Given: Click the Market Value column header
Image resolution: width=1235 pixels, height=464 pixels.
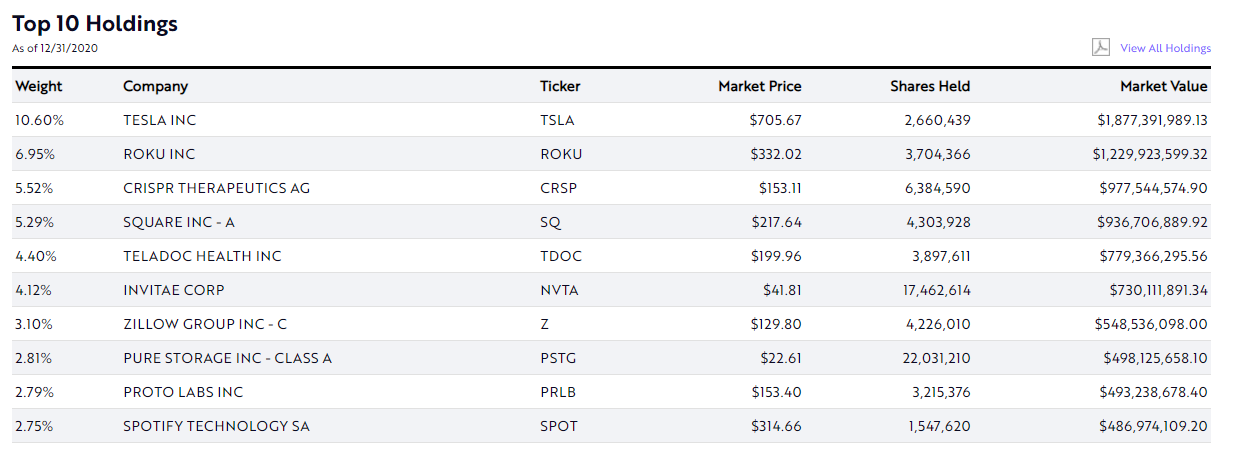Looking at the screenshot, I should [1164, 86].
